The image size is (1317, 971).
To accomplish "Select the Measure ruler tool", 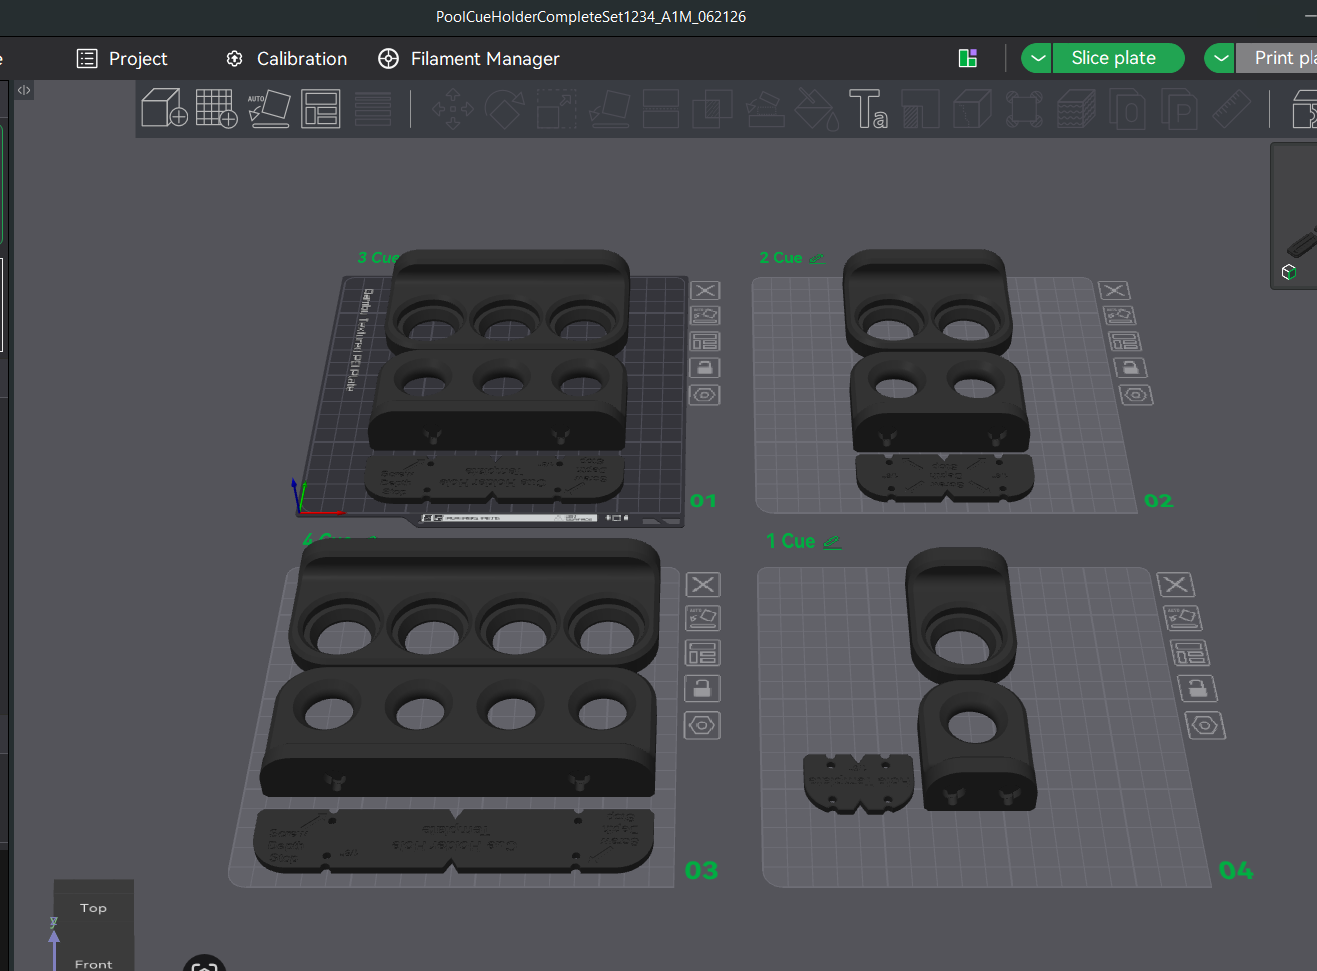I will point(1231,108).
